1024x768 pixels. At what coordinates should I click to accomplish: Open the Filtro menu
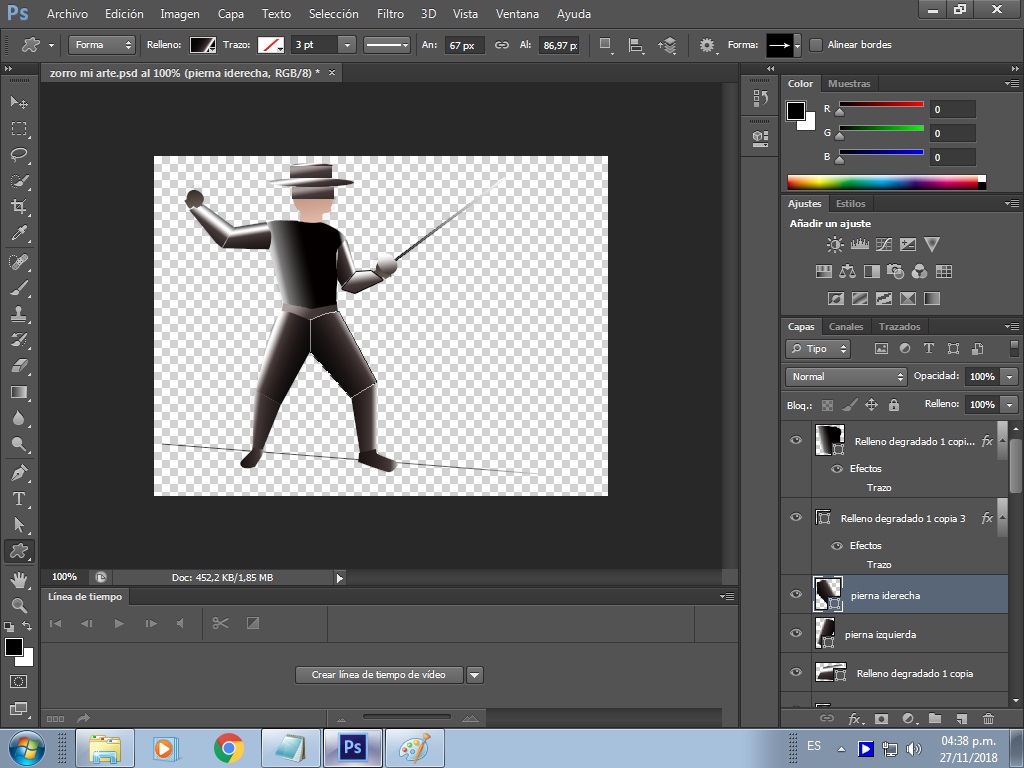pos(390,14)
